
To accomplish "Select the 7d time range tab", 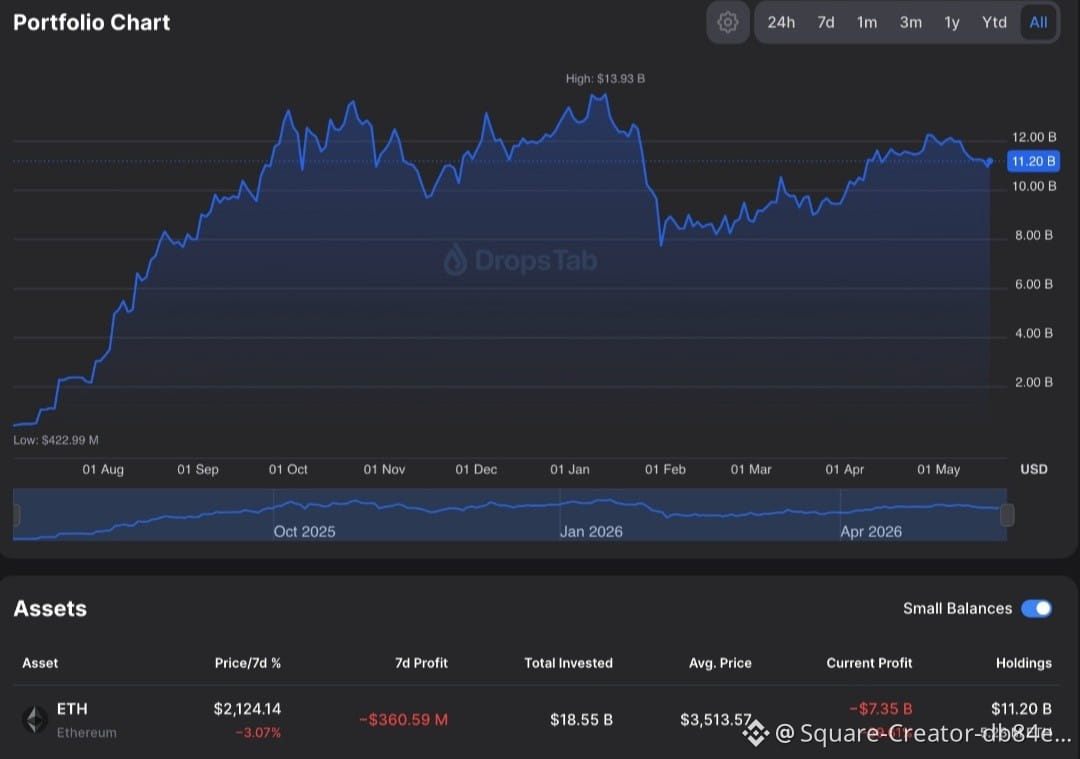I will tap(825, 23).
